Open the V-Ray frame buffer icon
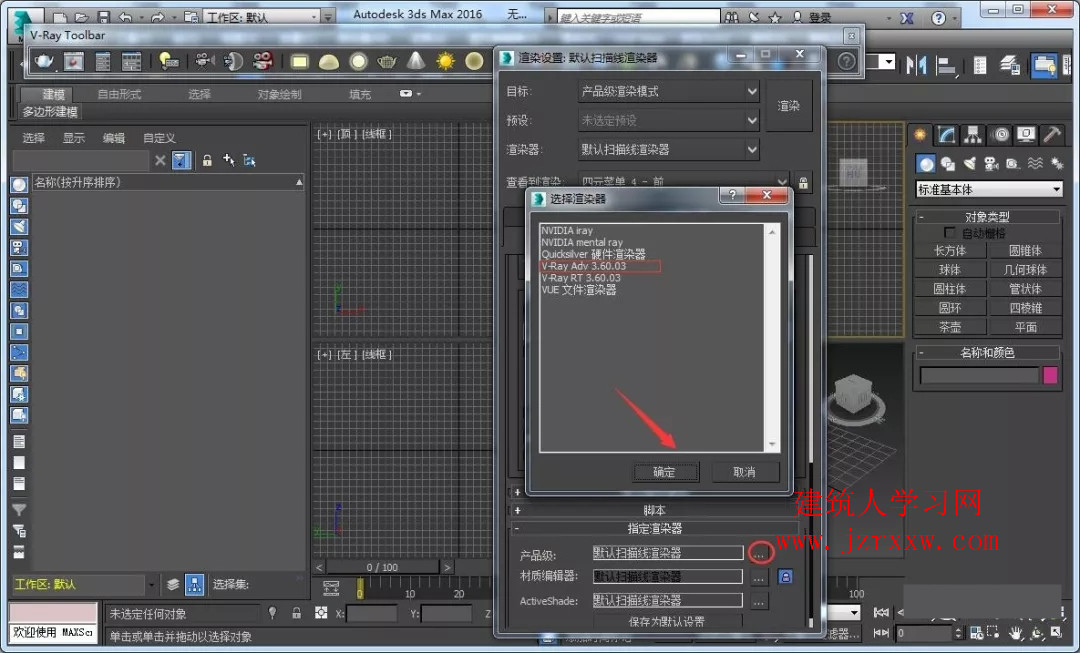 coord(74,62)
